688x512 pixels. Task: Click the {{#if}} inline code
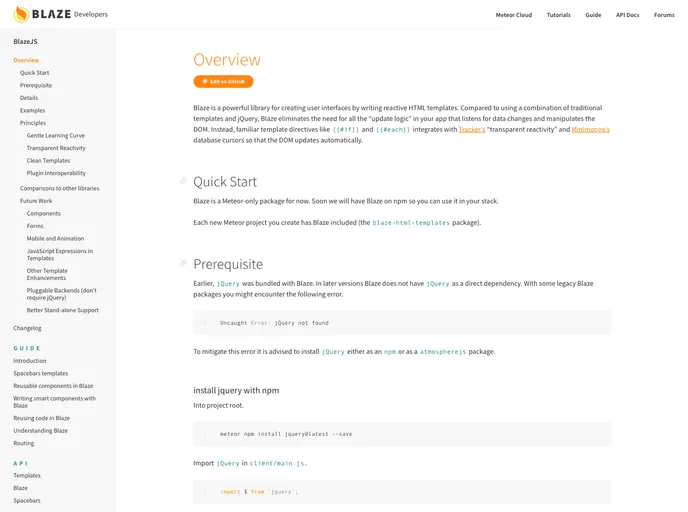346,130
